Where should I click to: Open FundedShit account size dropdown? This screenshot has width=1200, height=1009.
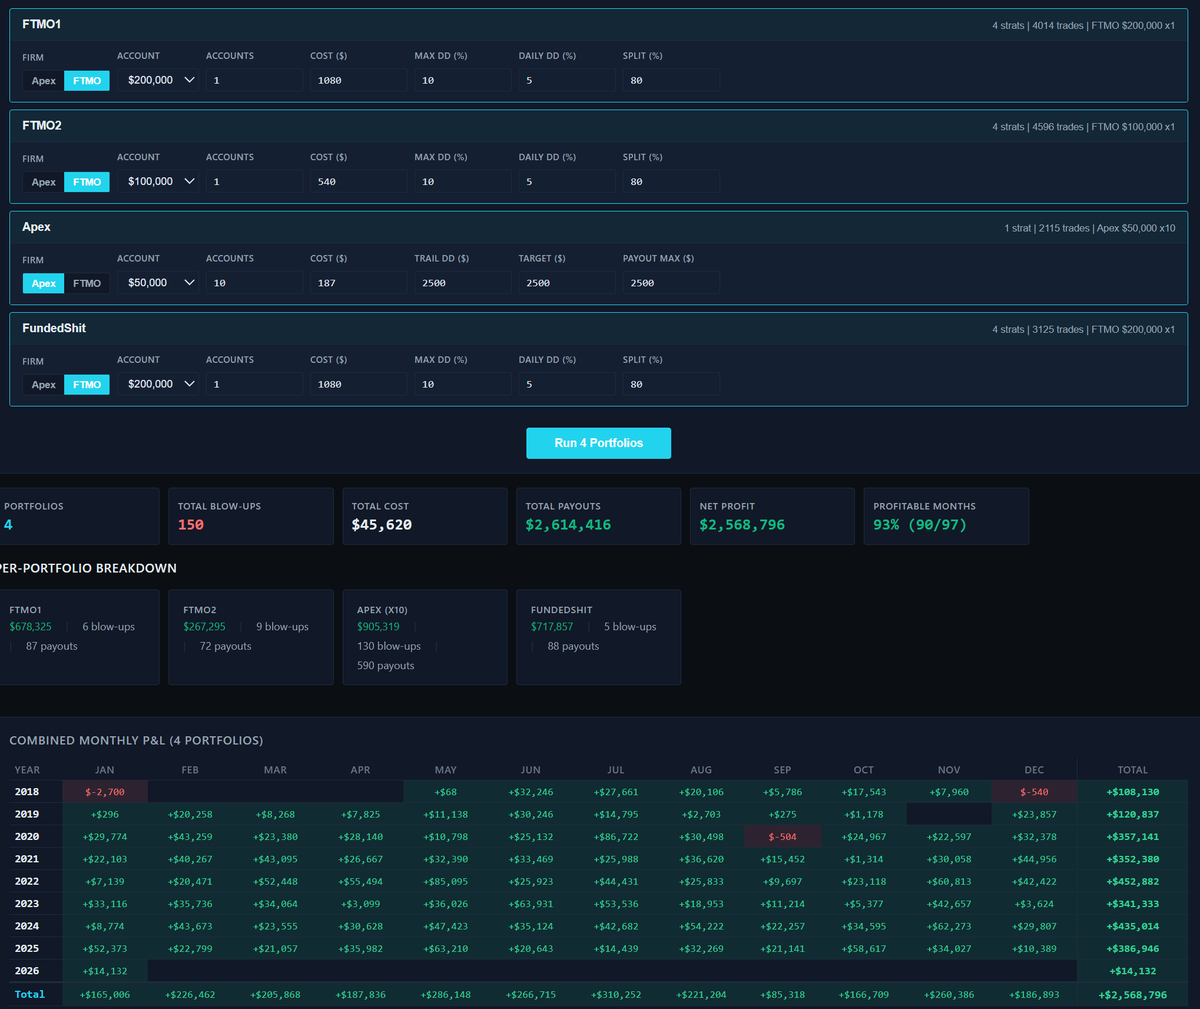pos(160,383)
